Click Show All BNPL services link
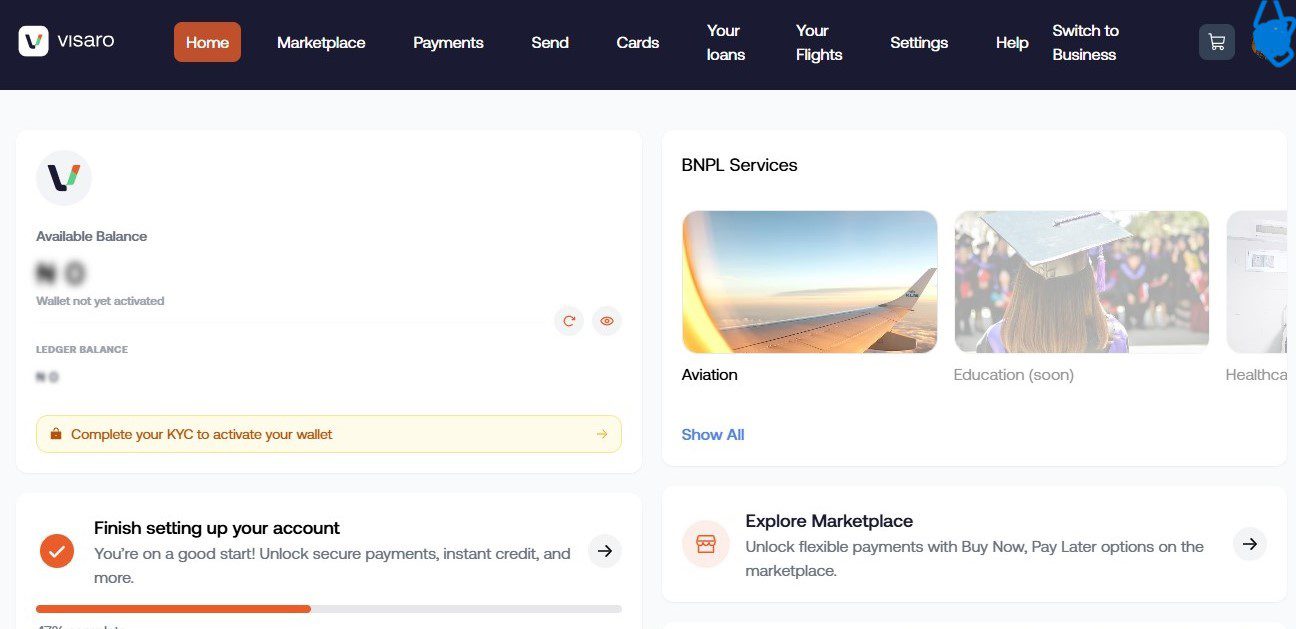1296x629 pixels. [x=713, y=434]
